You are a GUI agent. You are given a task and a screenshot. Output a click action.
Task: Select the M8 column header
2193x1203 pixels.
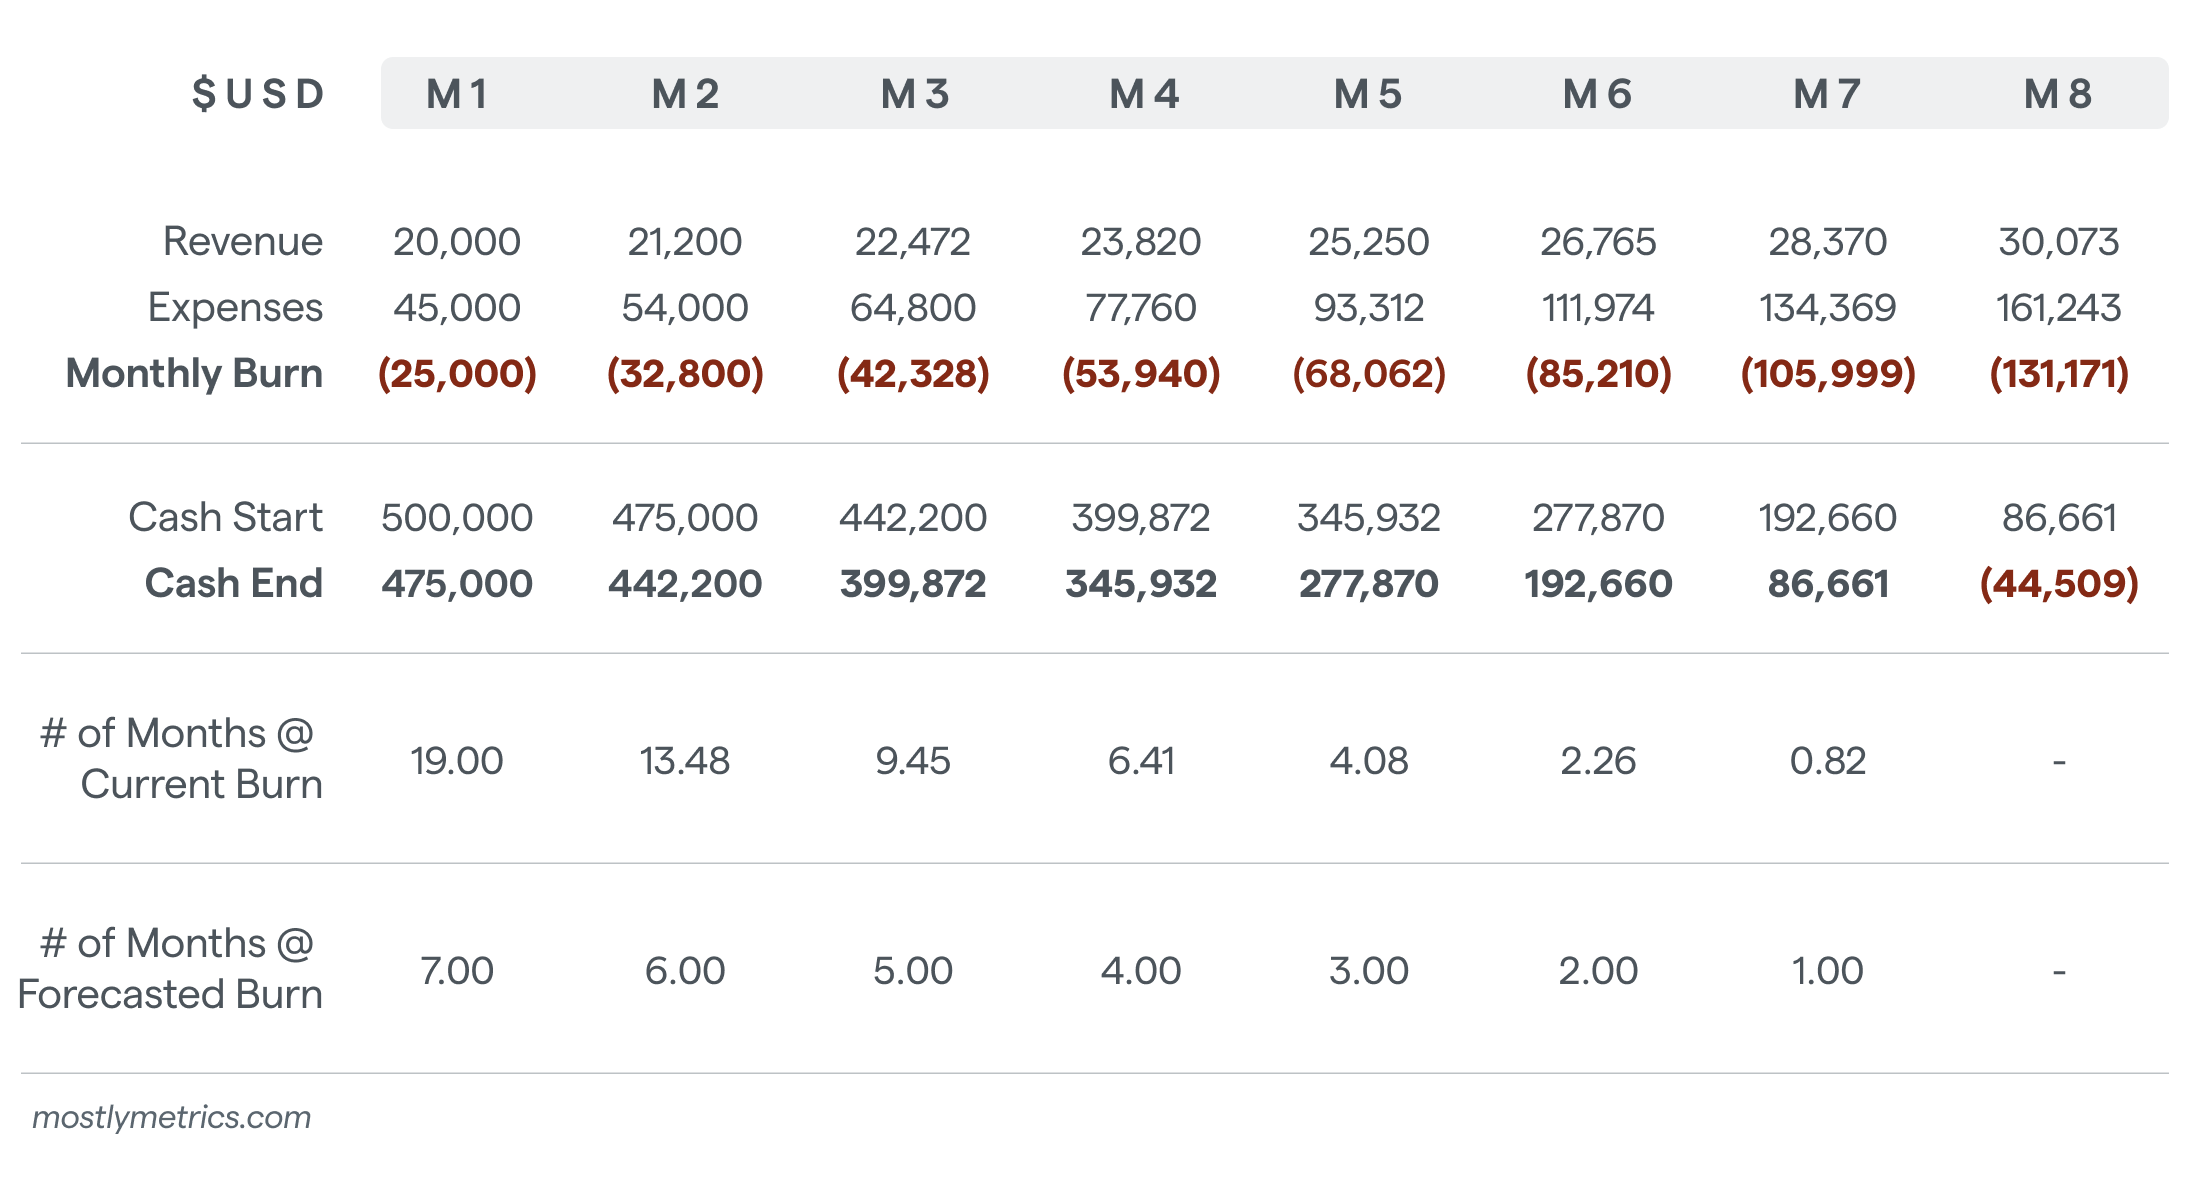coord(2058,94)
